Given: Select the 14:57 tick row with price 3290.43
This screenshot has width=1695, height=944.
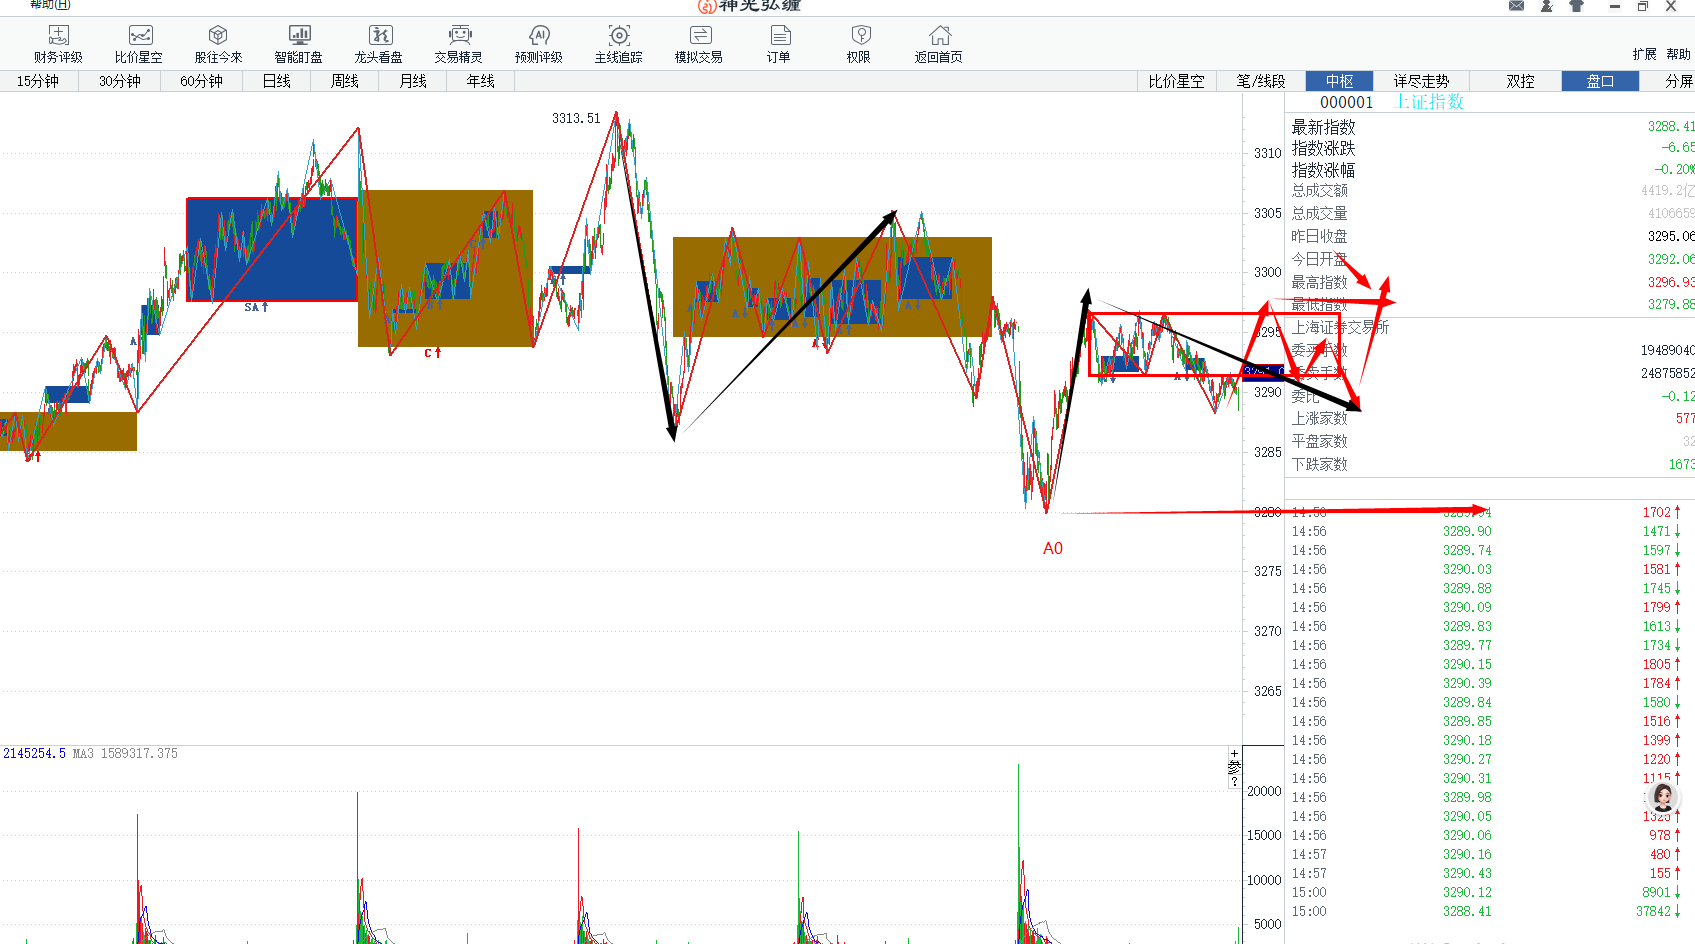Looking at the screenshot, I should 1487,873.
